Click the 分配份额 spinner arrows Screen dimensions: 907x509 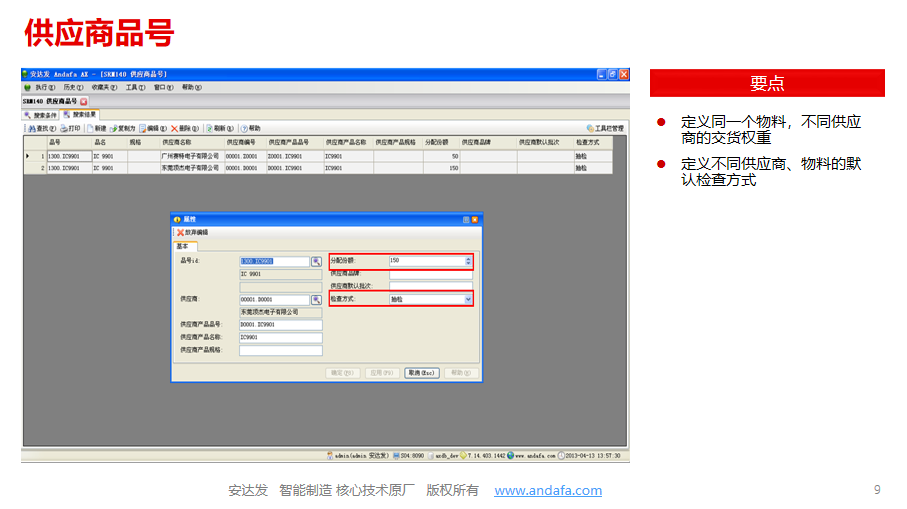point(468,261)
